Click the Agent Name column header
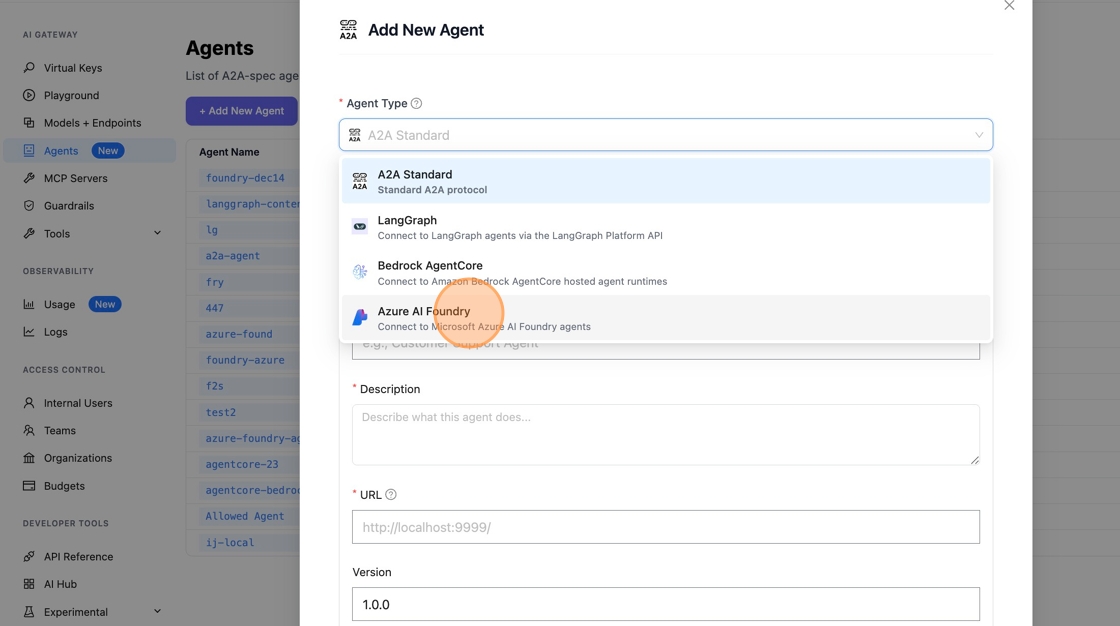Image resolution: width=1120 pixels, height=626 pixels. click(x=229, y=151)
